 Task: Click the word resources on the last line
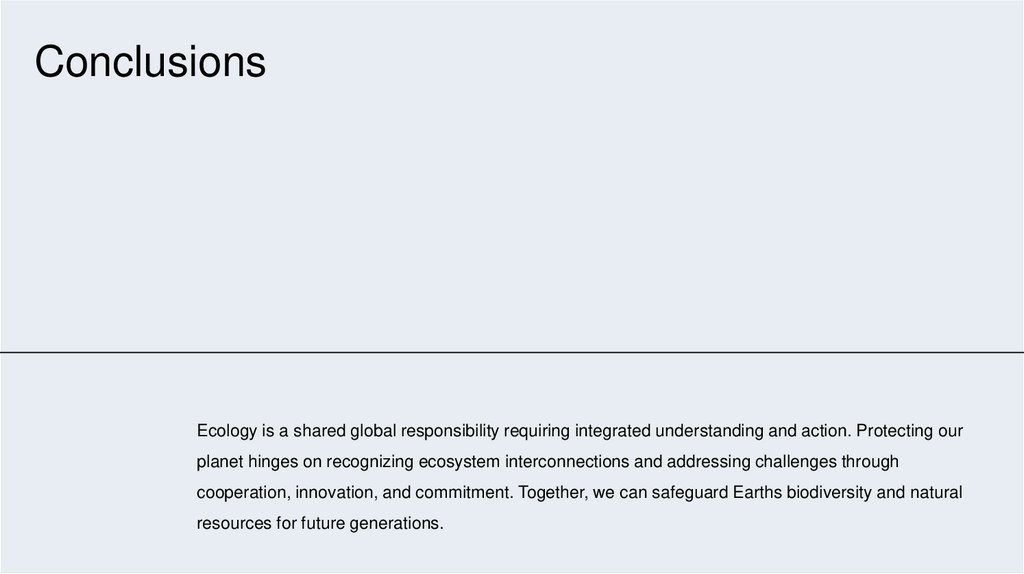point(234,523)
